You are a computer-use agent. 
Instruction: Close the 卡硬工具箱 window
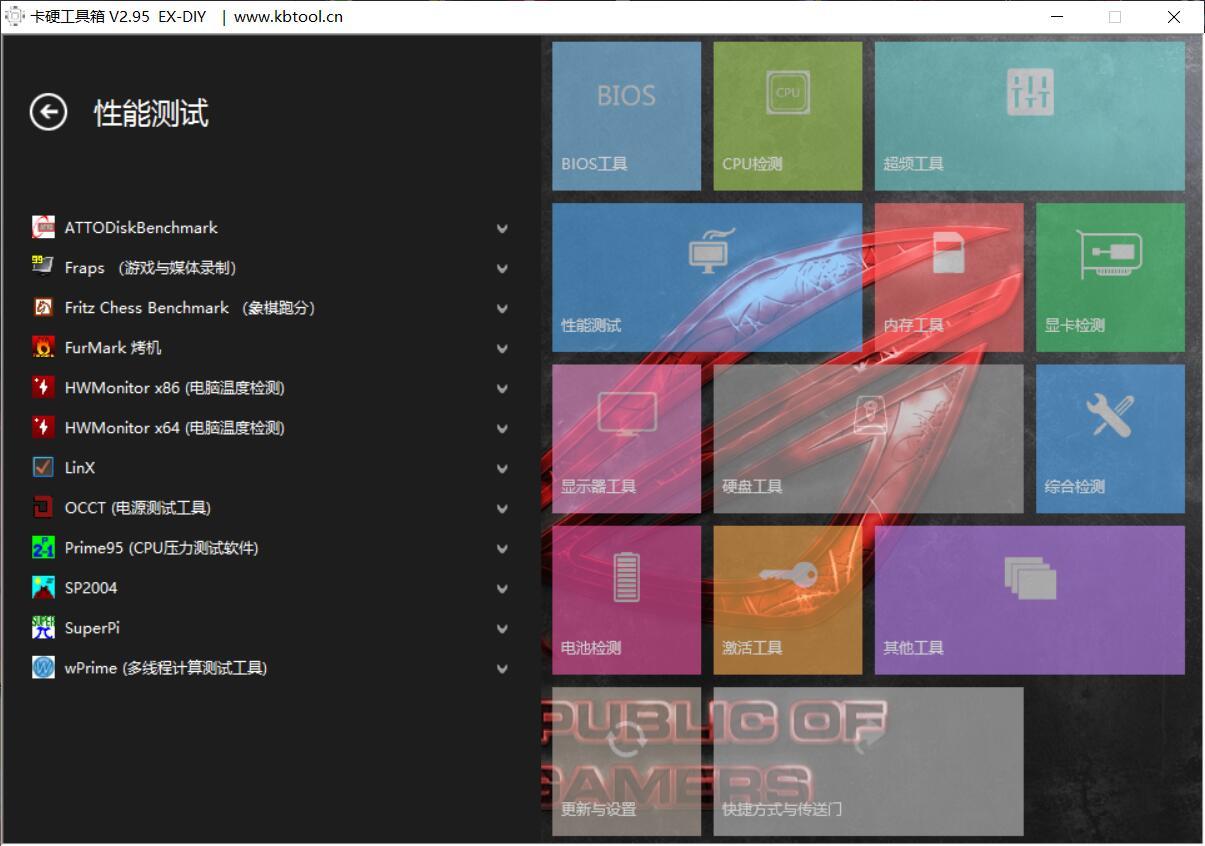click(1174, 16)
